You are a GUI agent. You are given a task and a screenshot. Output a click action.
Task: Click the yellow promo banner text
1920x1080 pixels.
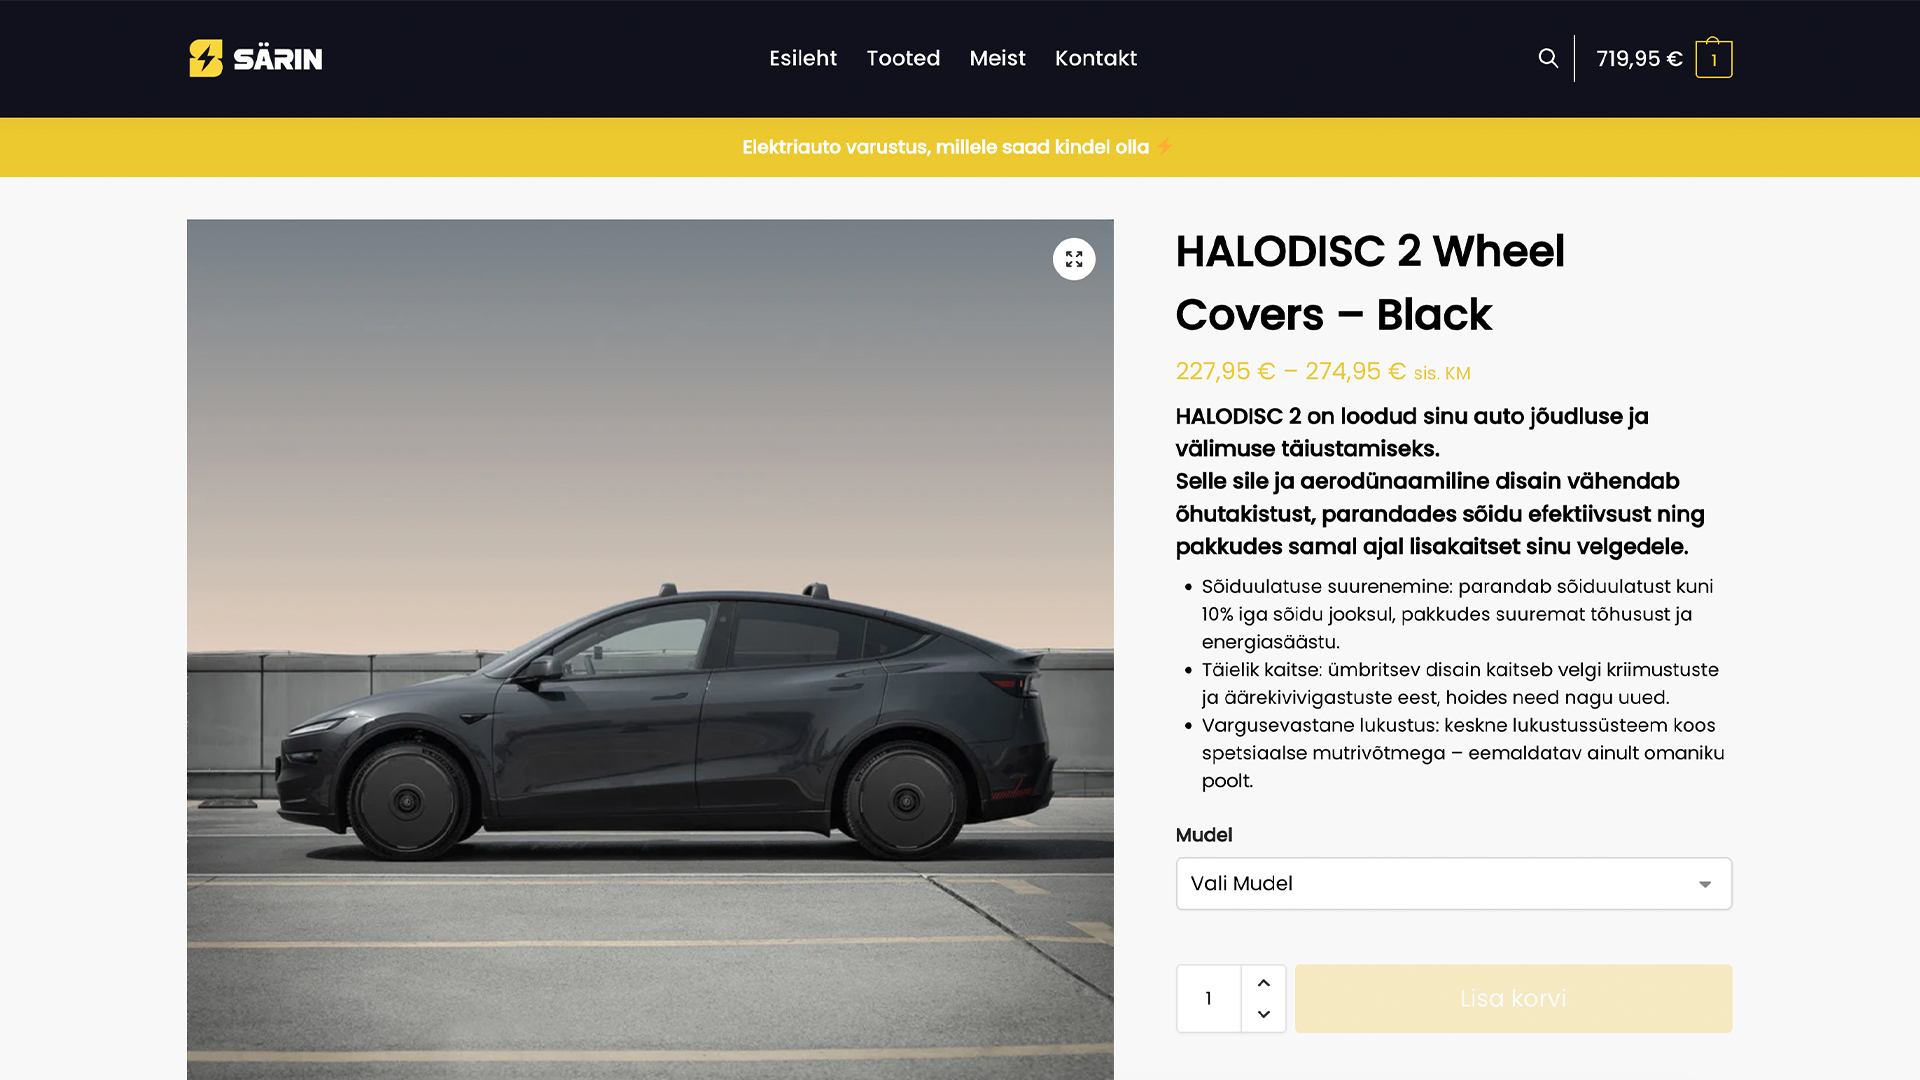pos(945,147)
